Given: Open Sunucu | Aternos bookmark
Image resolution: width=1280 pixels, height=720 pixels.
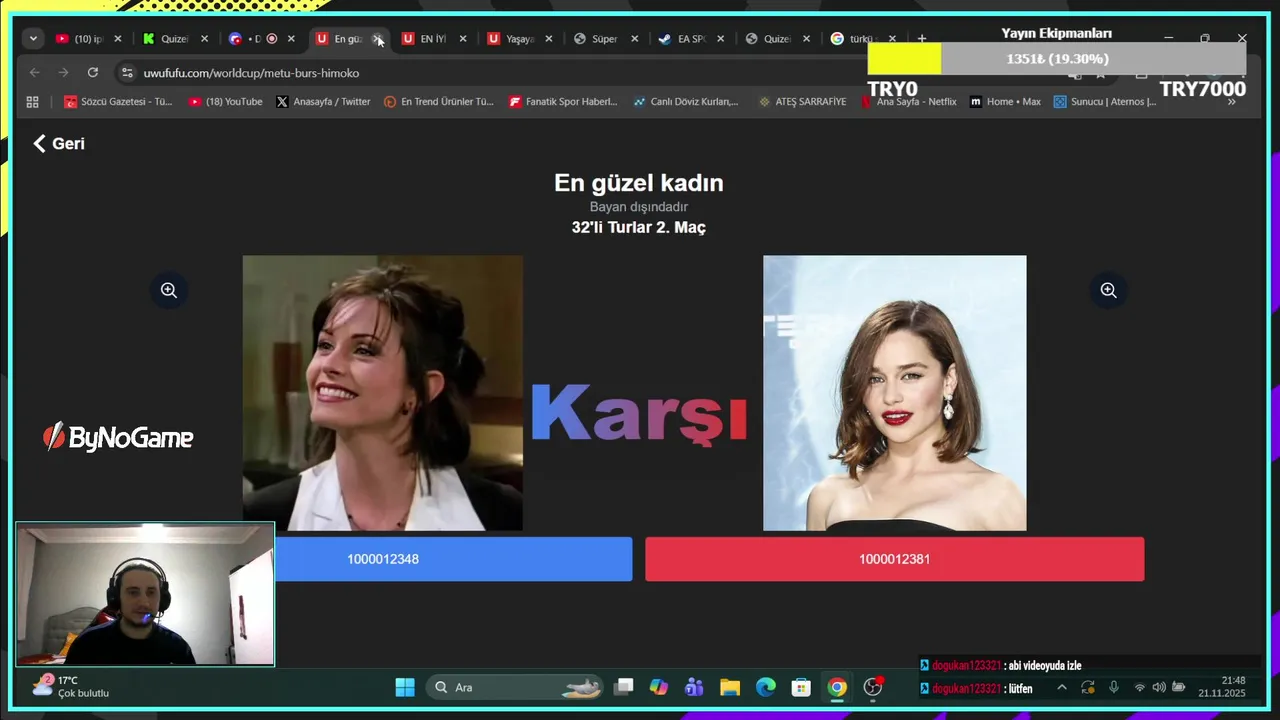Looking at the screenshot, I should (x=1105, y=102).
